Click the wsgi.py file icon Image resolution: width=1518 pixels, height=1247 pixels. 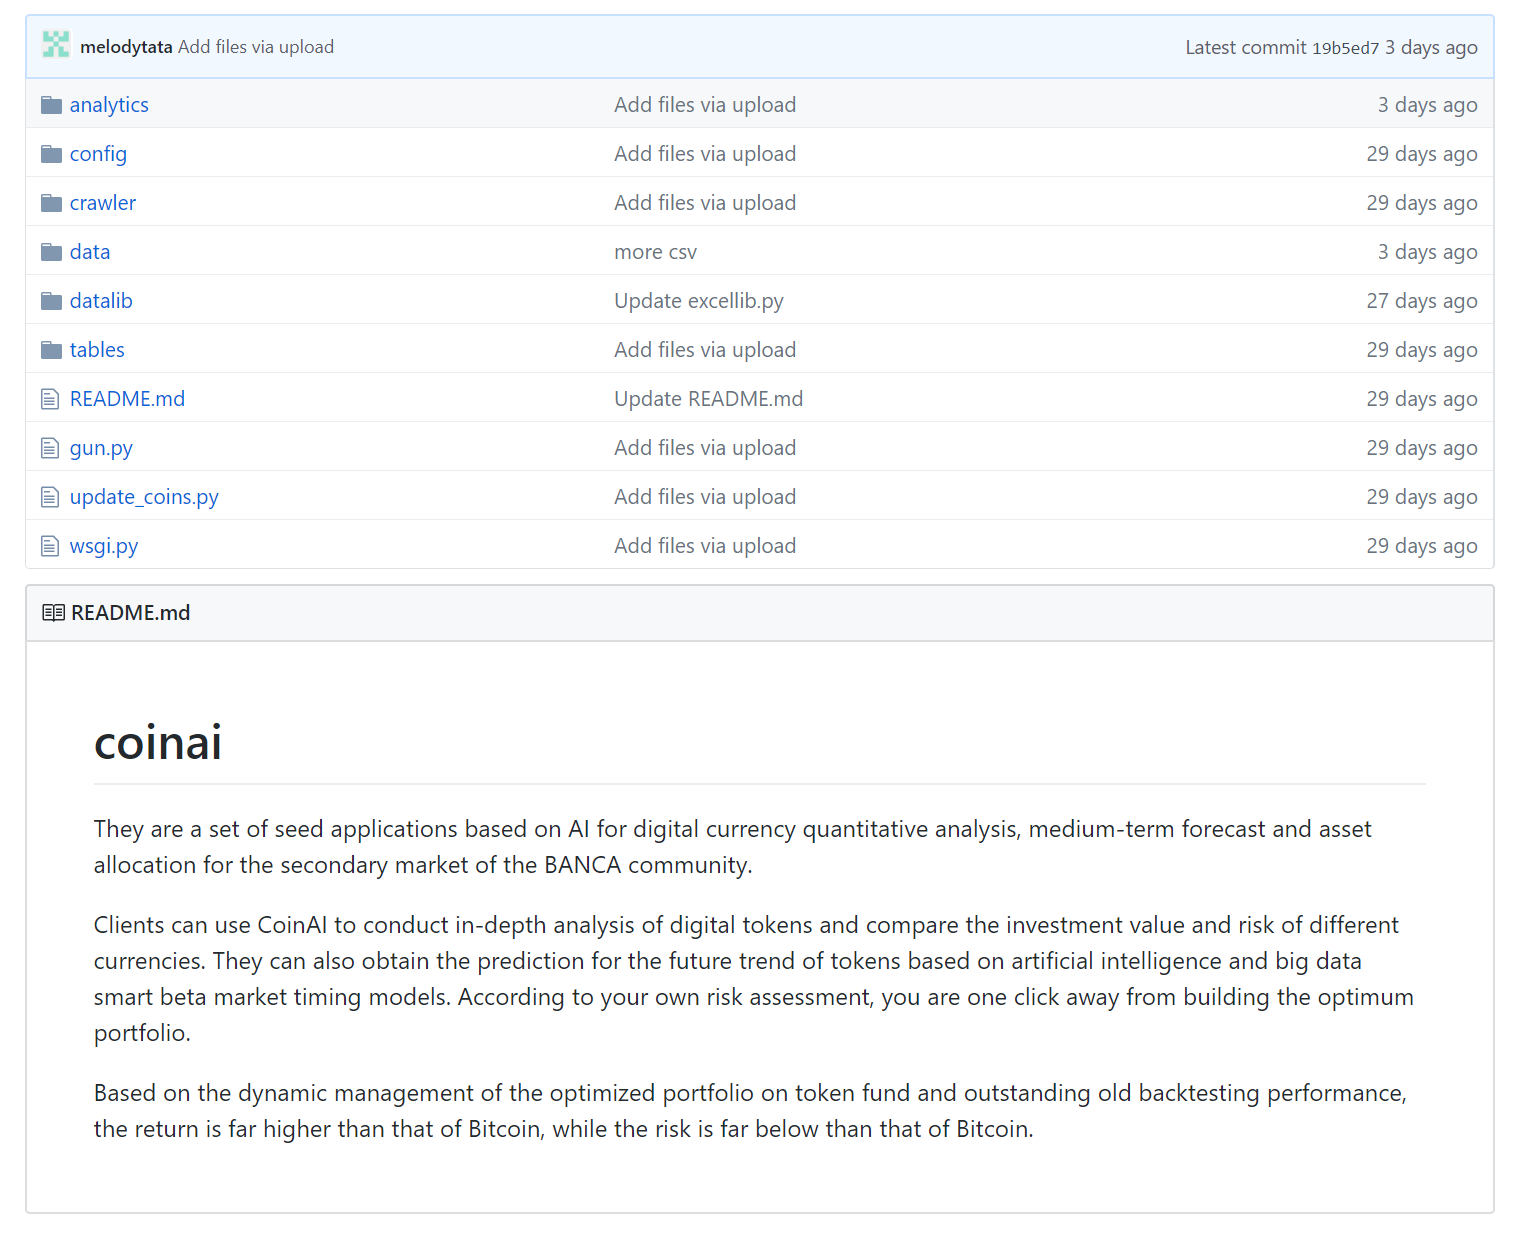tap(50, 546)
